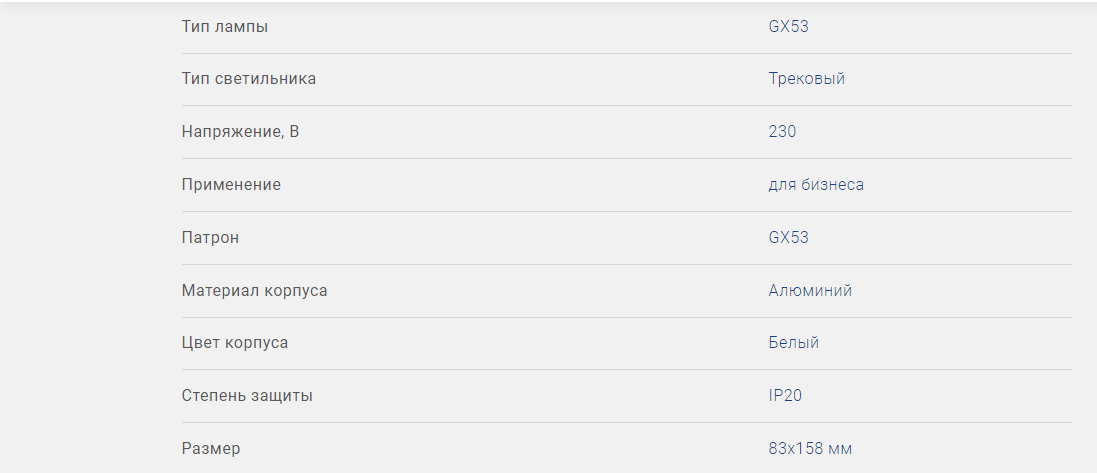
Task: Click the word 'бизнеса' in Применение value
Action: [832, 185]
